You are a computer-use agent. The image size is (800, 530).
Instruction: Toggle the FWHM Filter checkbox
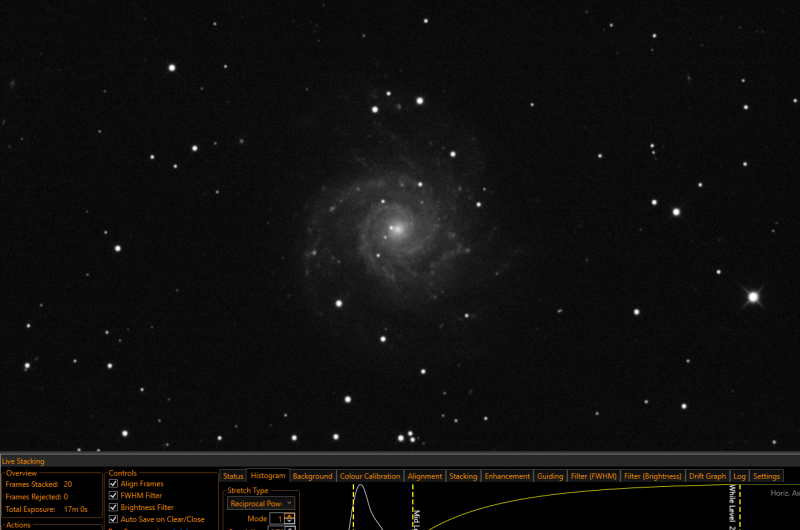click(113, 495)
